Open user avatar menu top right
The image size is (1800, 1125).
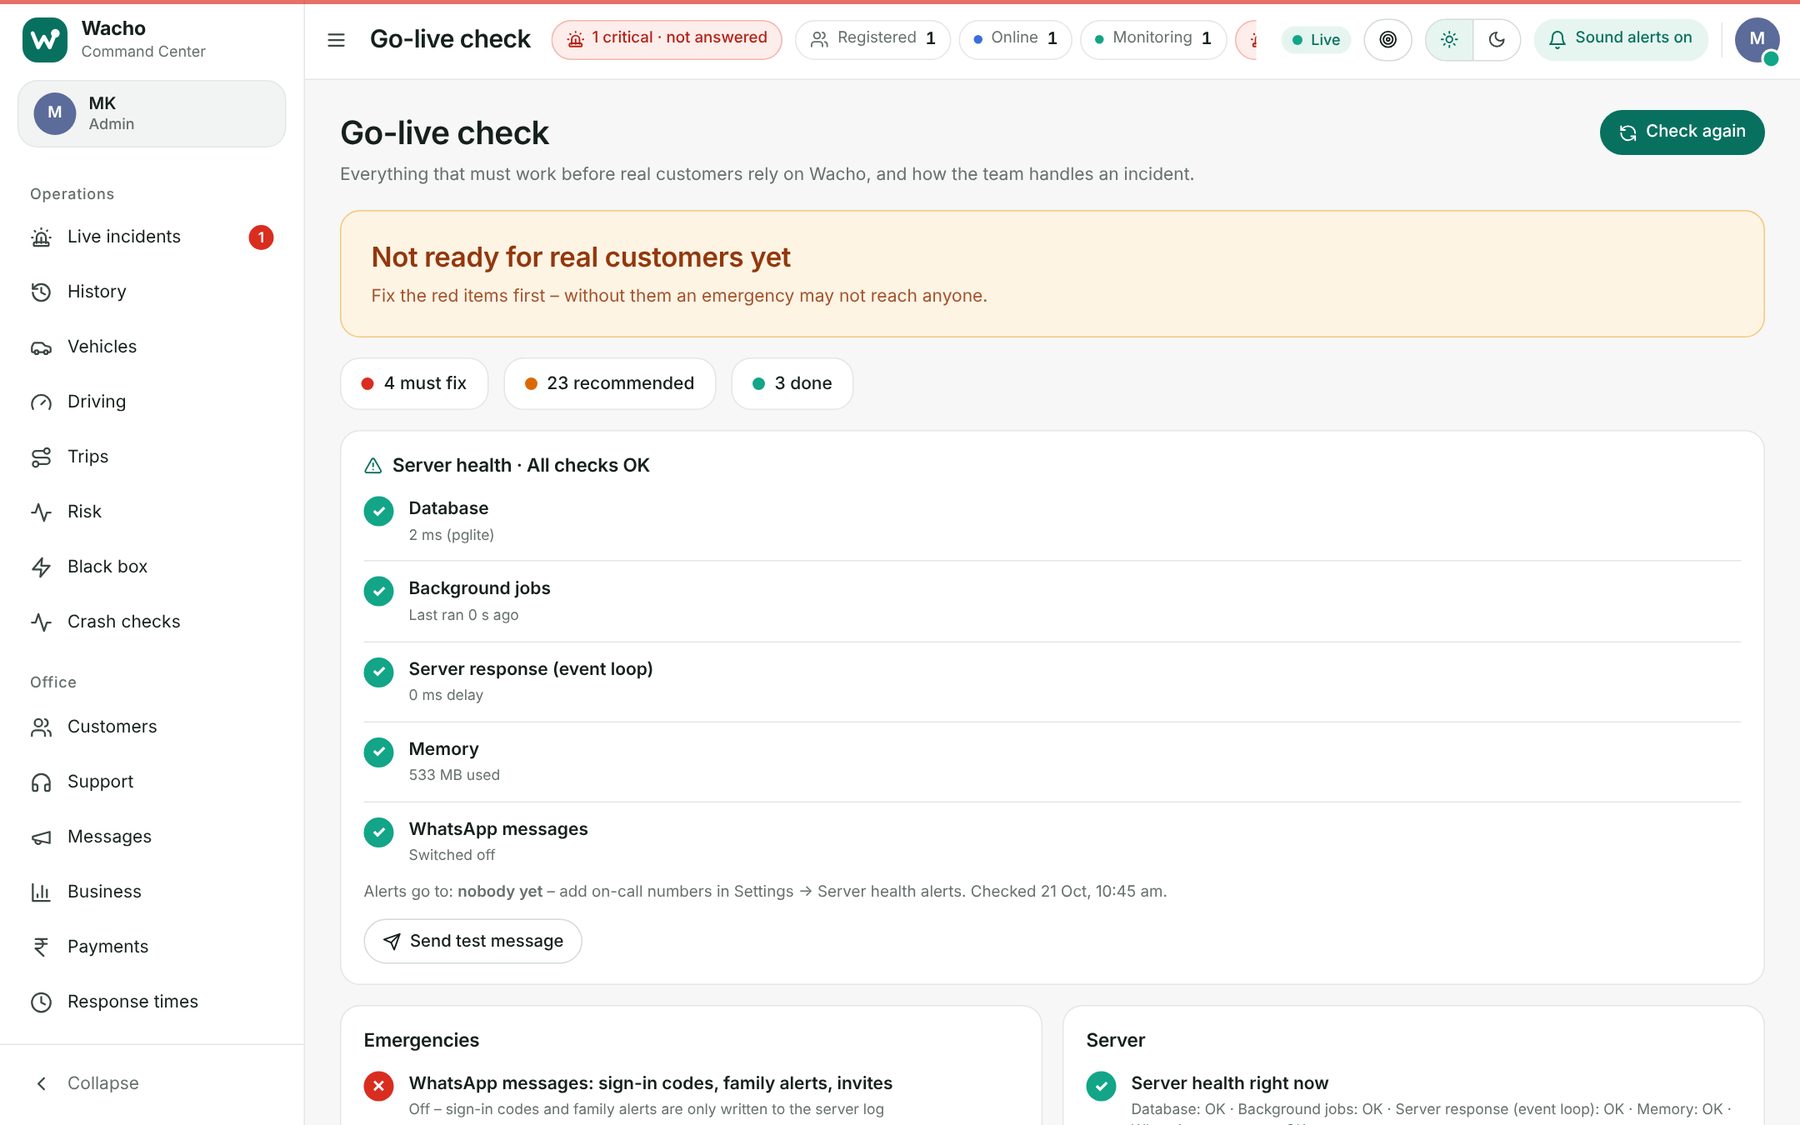pos(1757,40)
